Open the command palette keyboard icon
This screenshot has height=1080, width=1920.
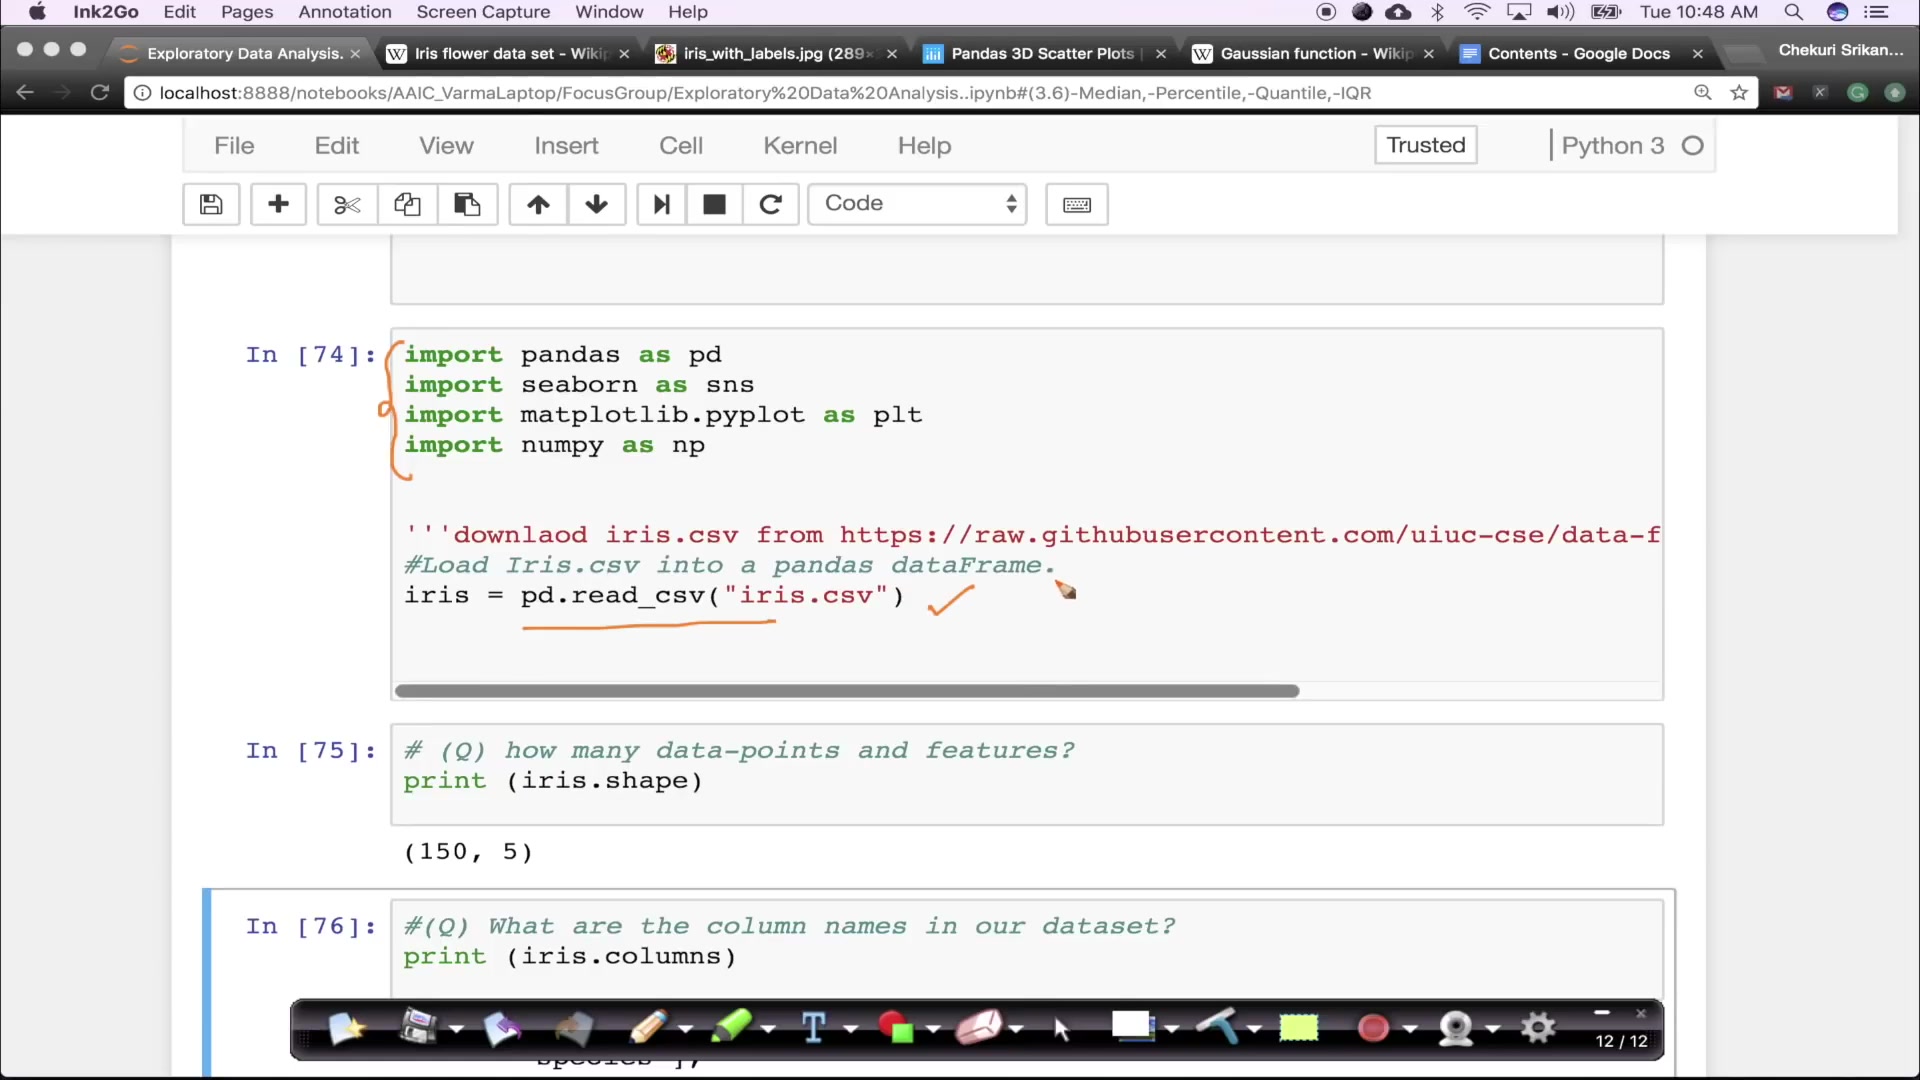coord(1077,204)
